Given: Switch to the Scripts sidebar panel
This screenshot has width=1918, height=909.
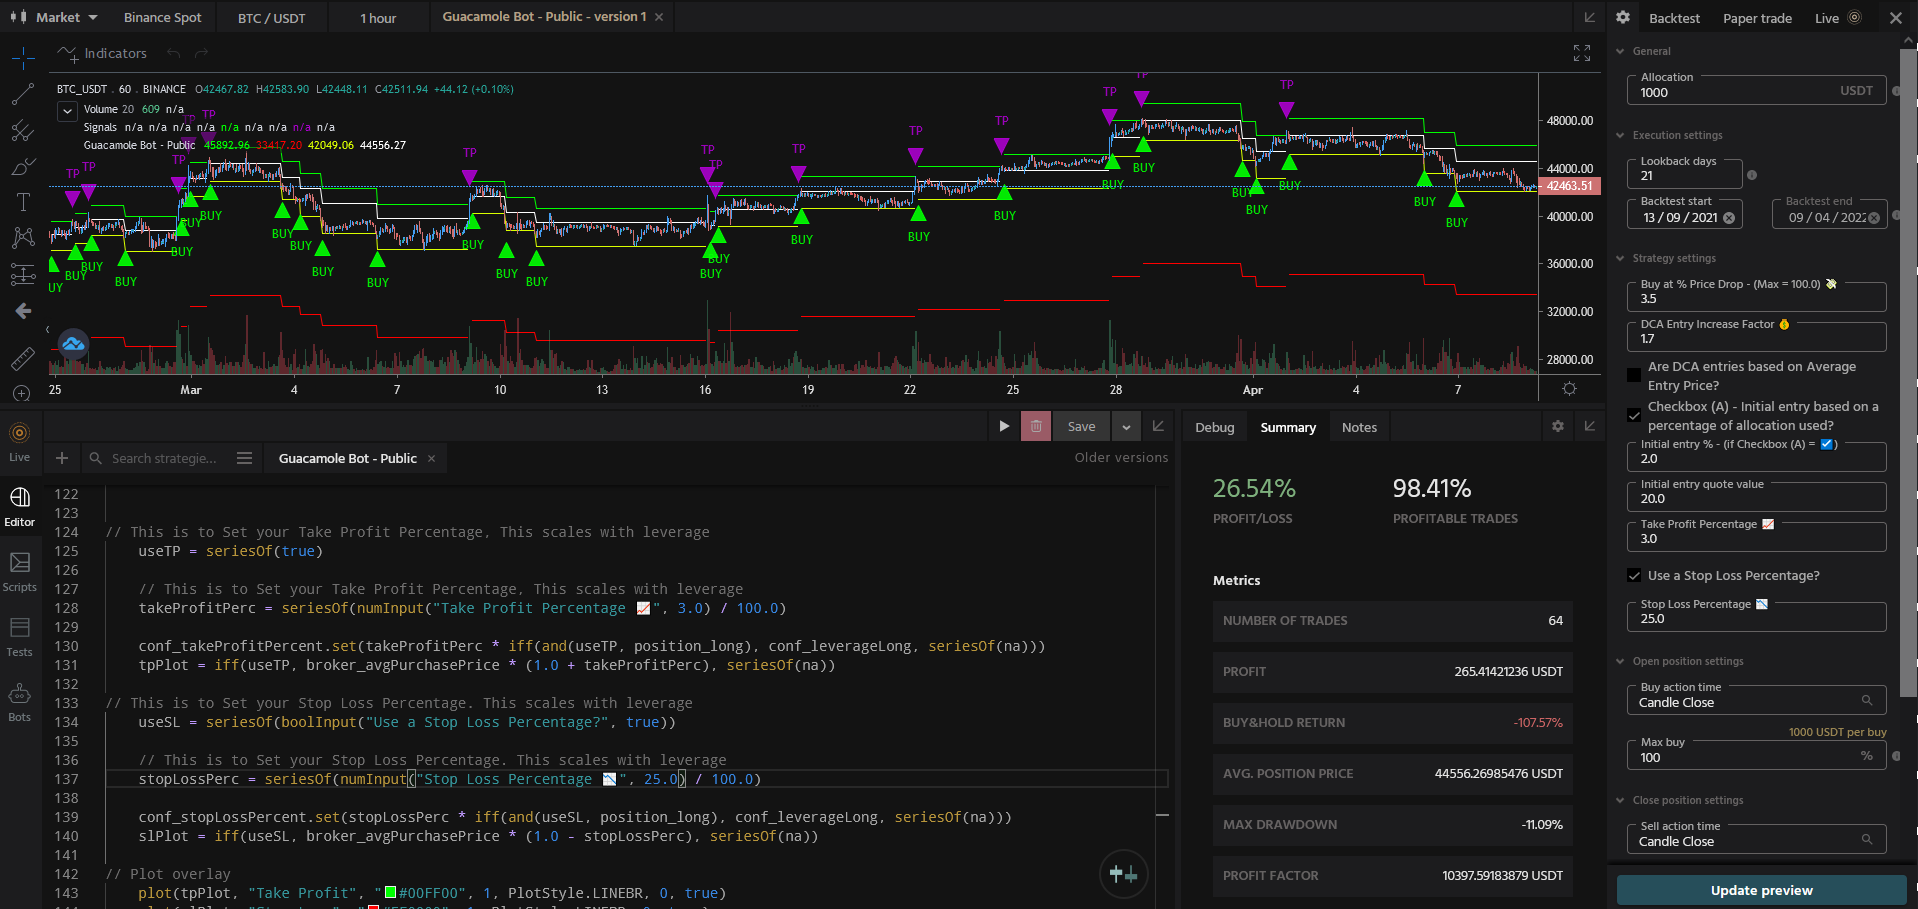Looking at the screenshot, I should (x=20, y=570).
